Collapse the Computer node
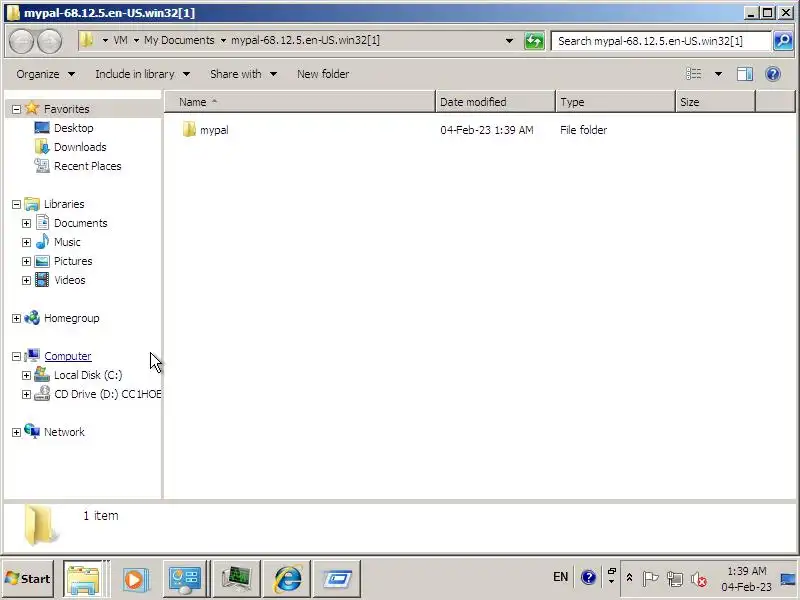 16,356
